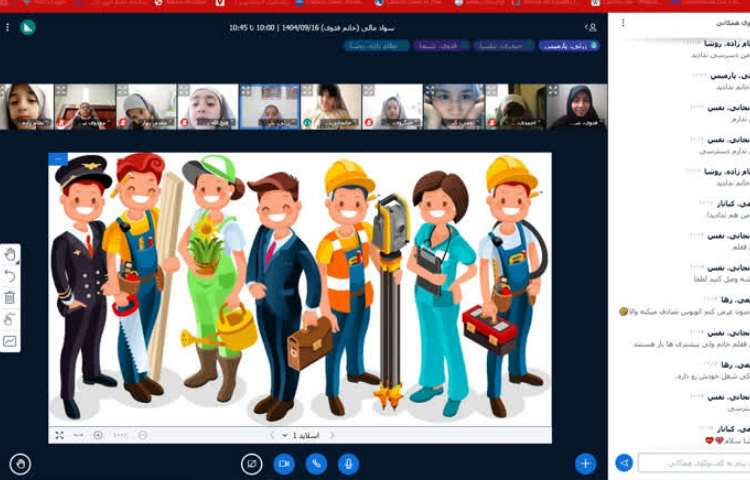
Task: Click the screen share button
Action: [252, 464]
